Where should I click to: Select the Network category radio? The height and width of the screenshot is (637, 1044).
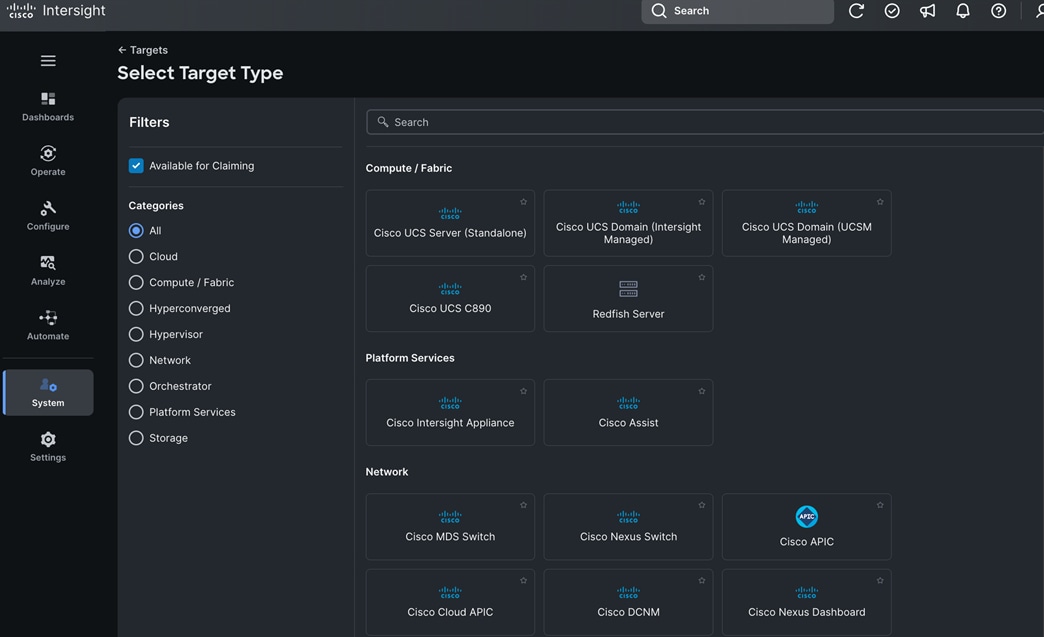(136, 360)
